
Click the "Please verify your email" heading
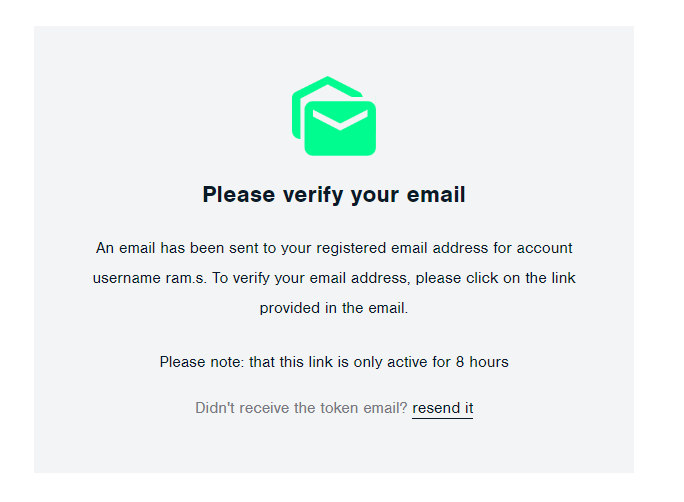point(334,195)
